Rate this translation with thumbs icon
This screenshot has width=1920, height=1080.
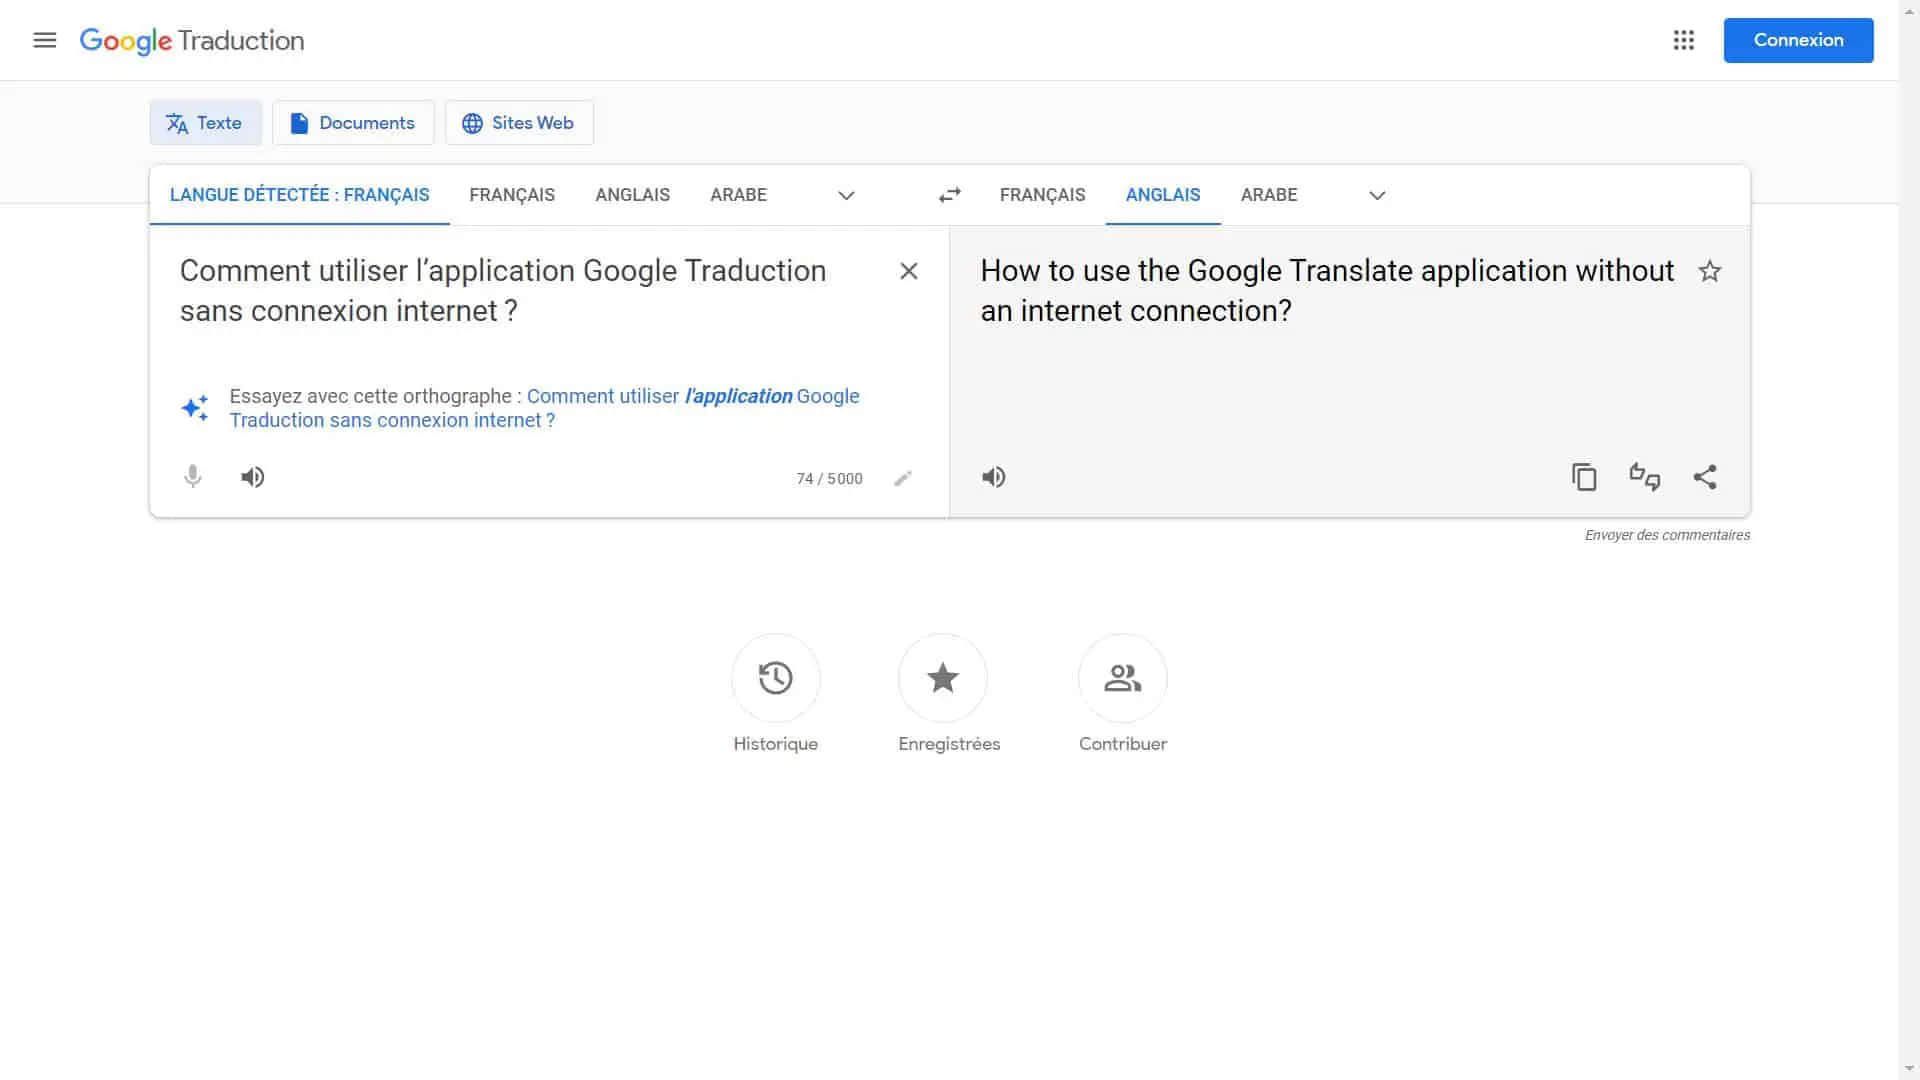[1644, 477]
